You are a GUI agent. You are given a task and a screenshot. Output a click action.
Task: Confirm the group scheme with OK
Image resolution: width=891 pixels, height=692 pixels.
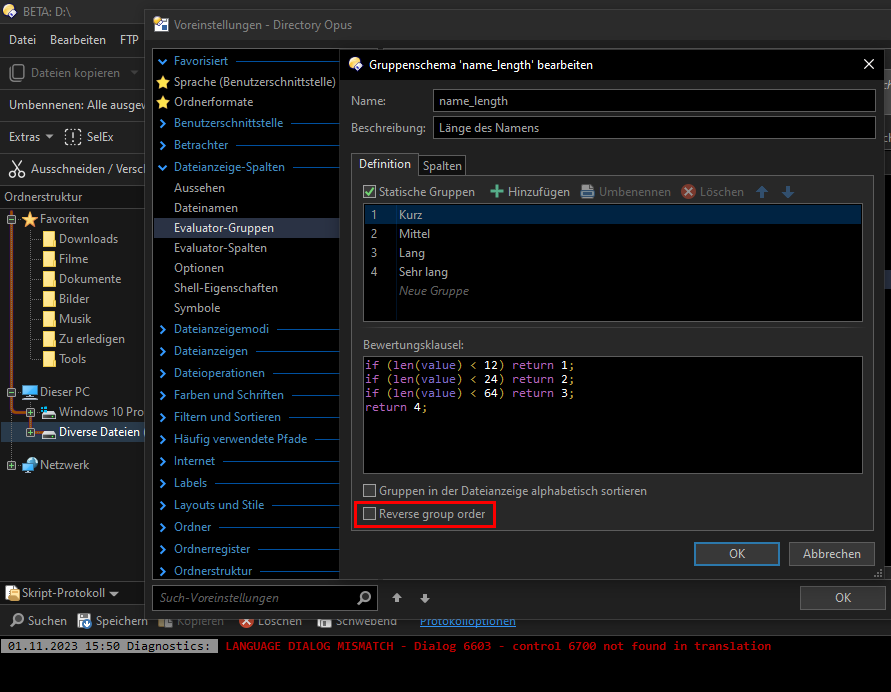pyautogui.click(x=737, y=554)
